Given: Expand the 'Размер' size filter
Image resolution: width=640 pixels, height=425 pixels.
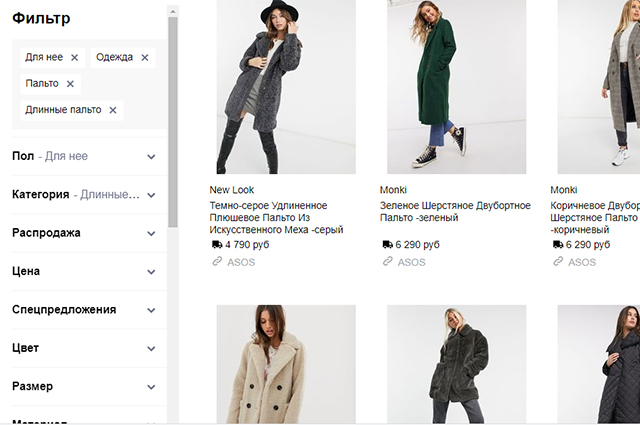Looking at the screenshot, I should 151,386.
